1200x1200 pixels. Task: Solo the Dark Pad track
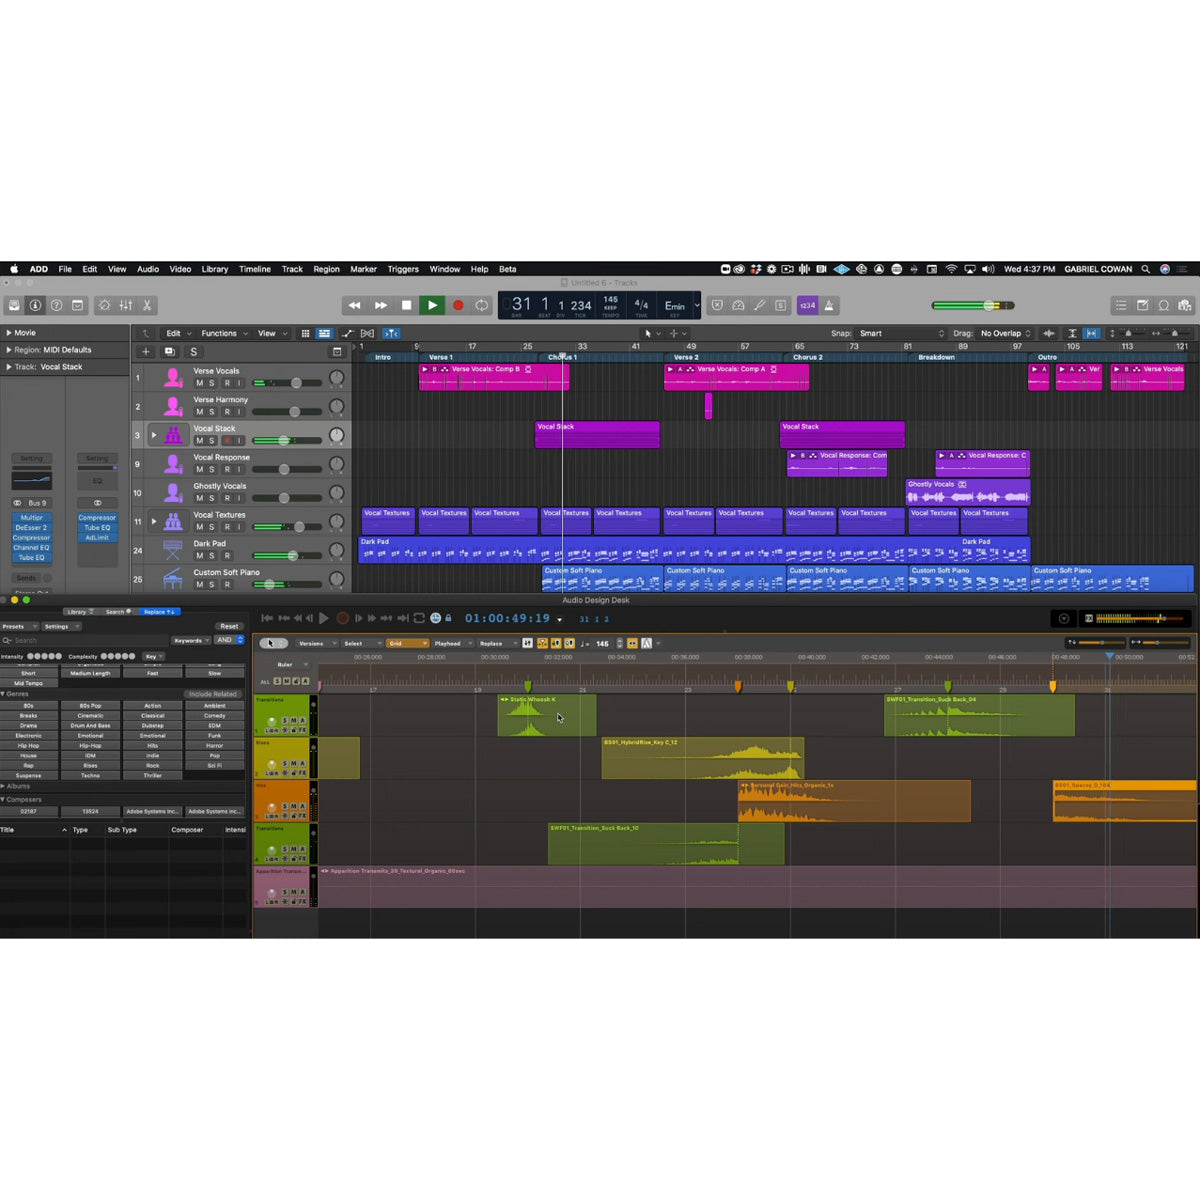point(212,556)
